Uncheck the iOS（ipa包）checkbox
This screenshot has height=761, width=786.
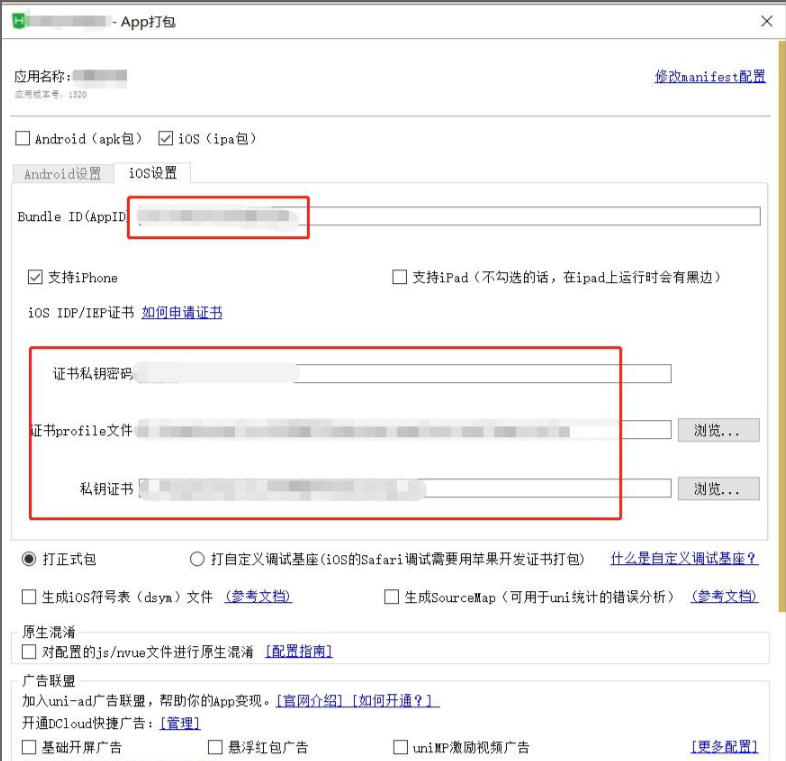point(165,138)
